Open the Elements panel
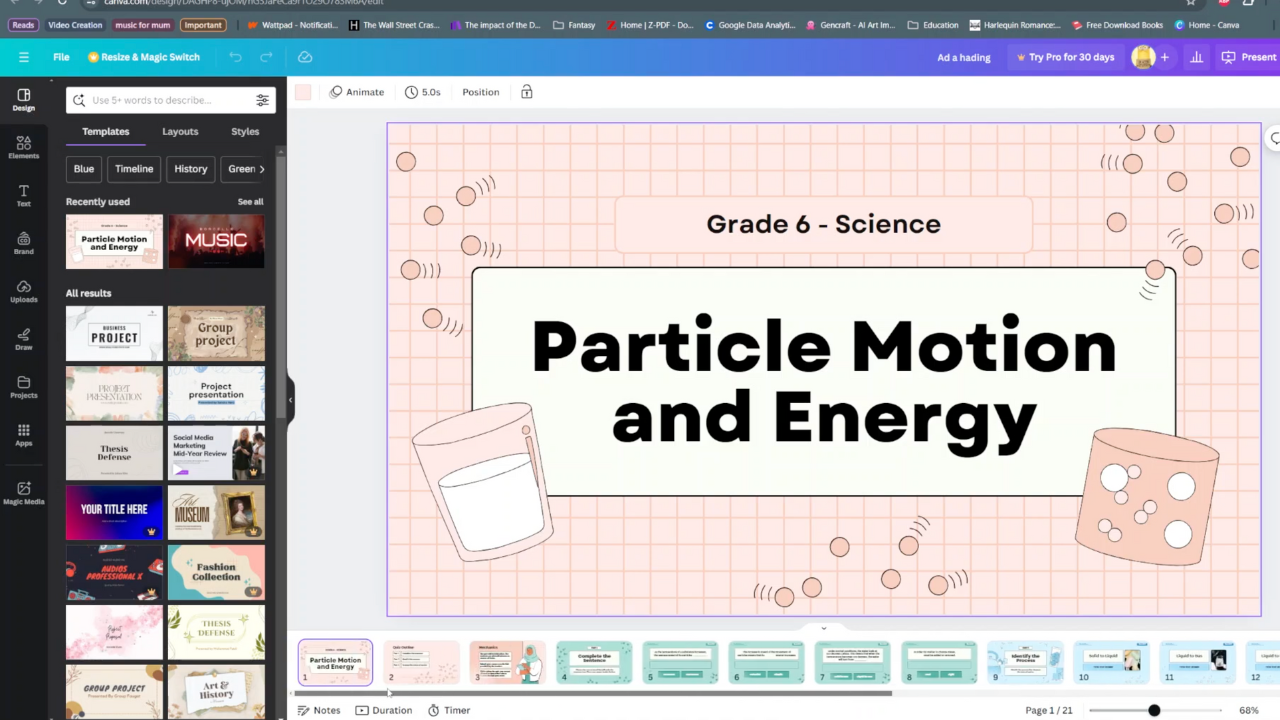Image resolution: width=1280 pixels, height=720 pixels. coord(23,147)
